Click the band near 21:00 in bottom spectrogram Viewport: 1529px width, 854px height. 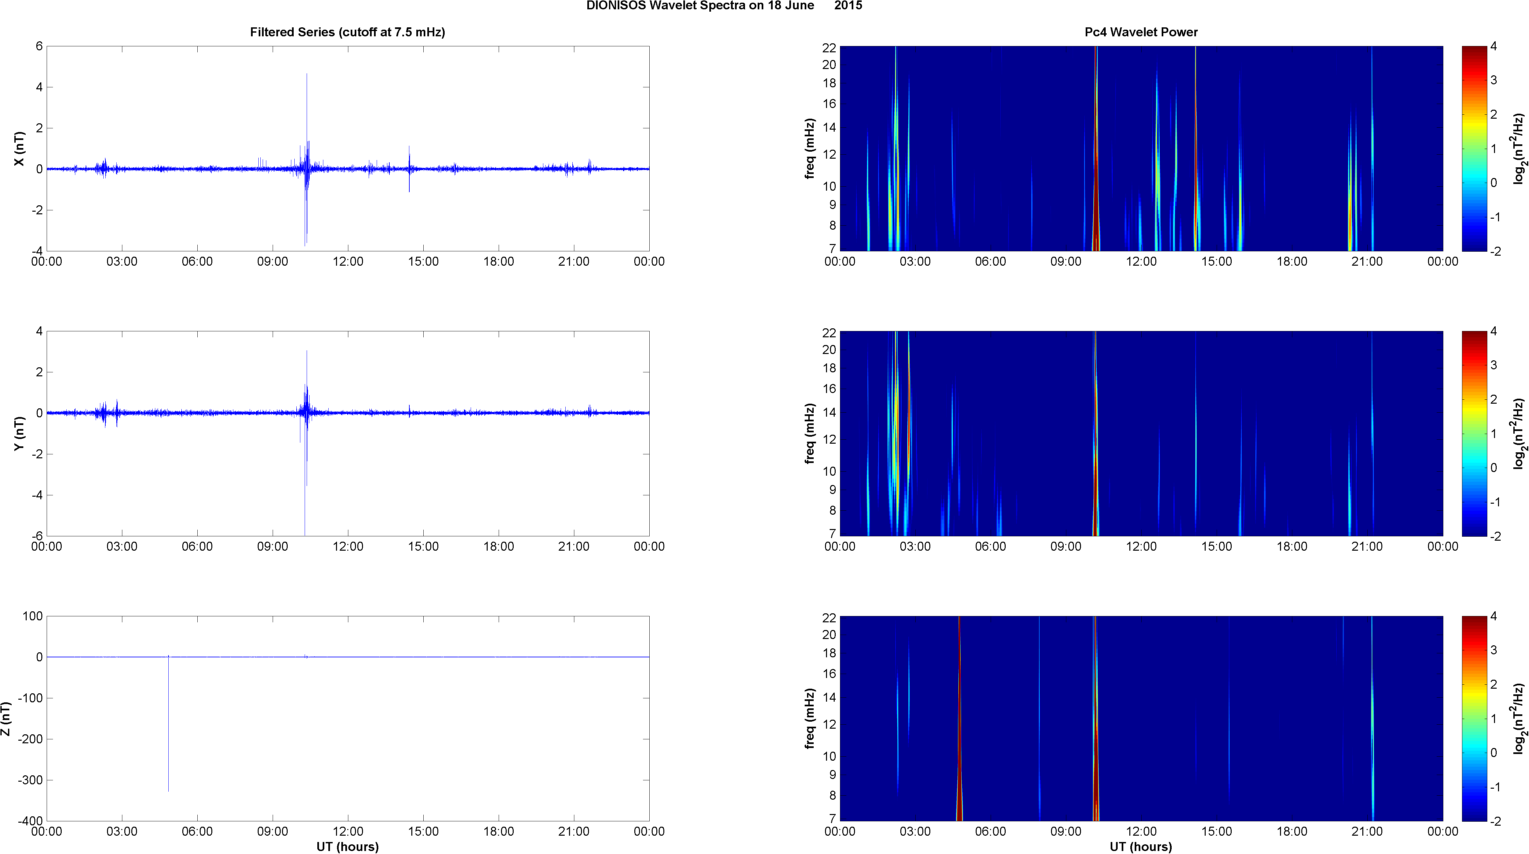[x=1372, y=718]
